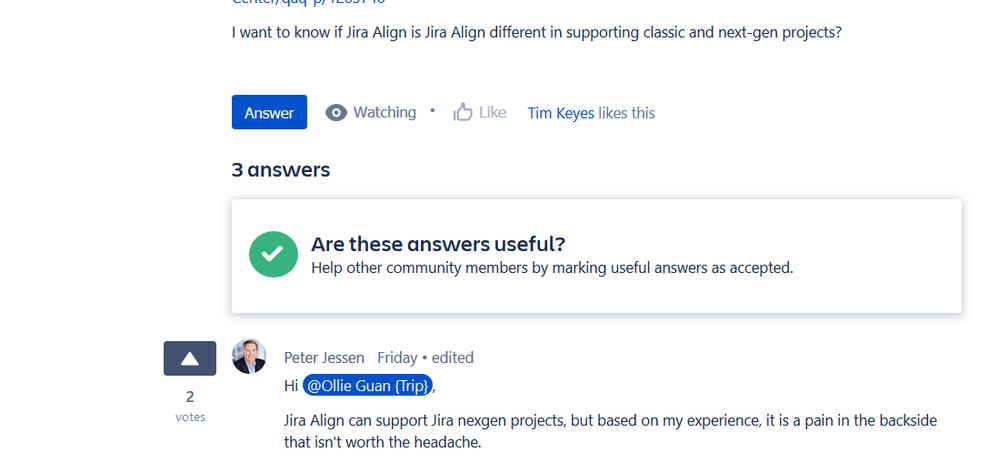Click the 3 answers heading

pos(281,170)
